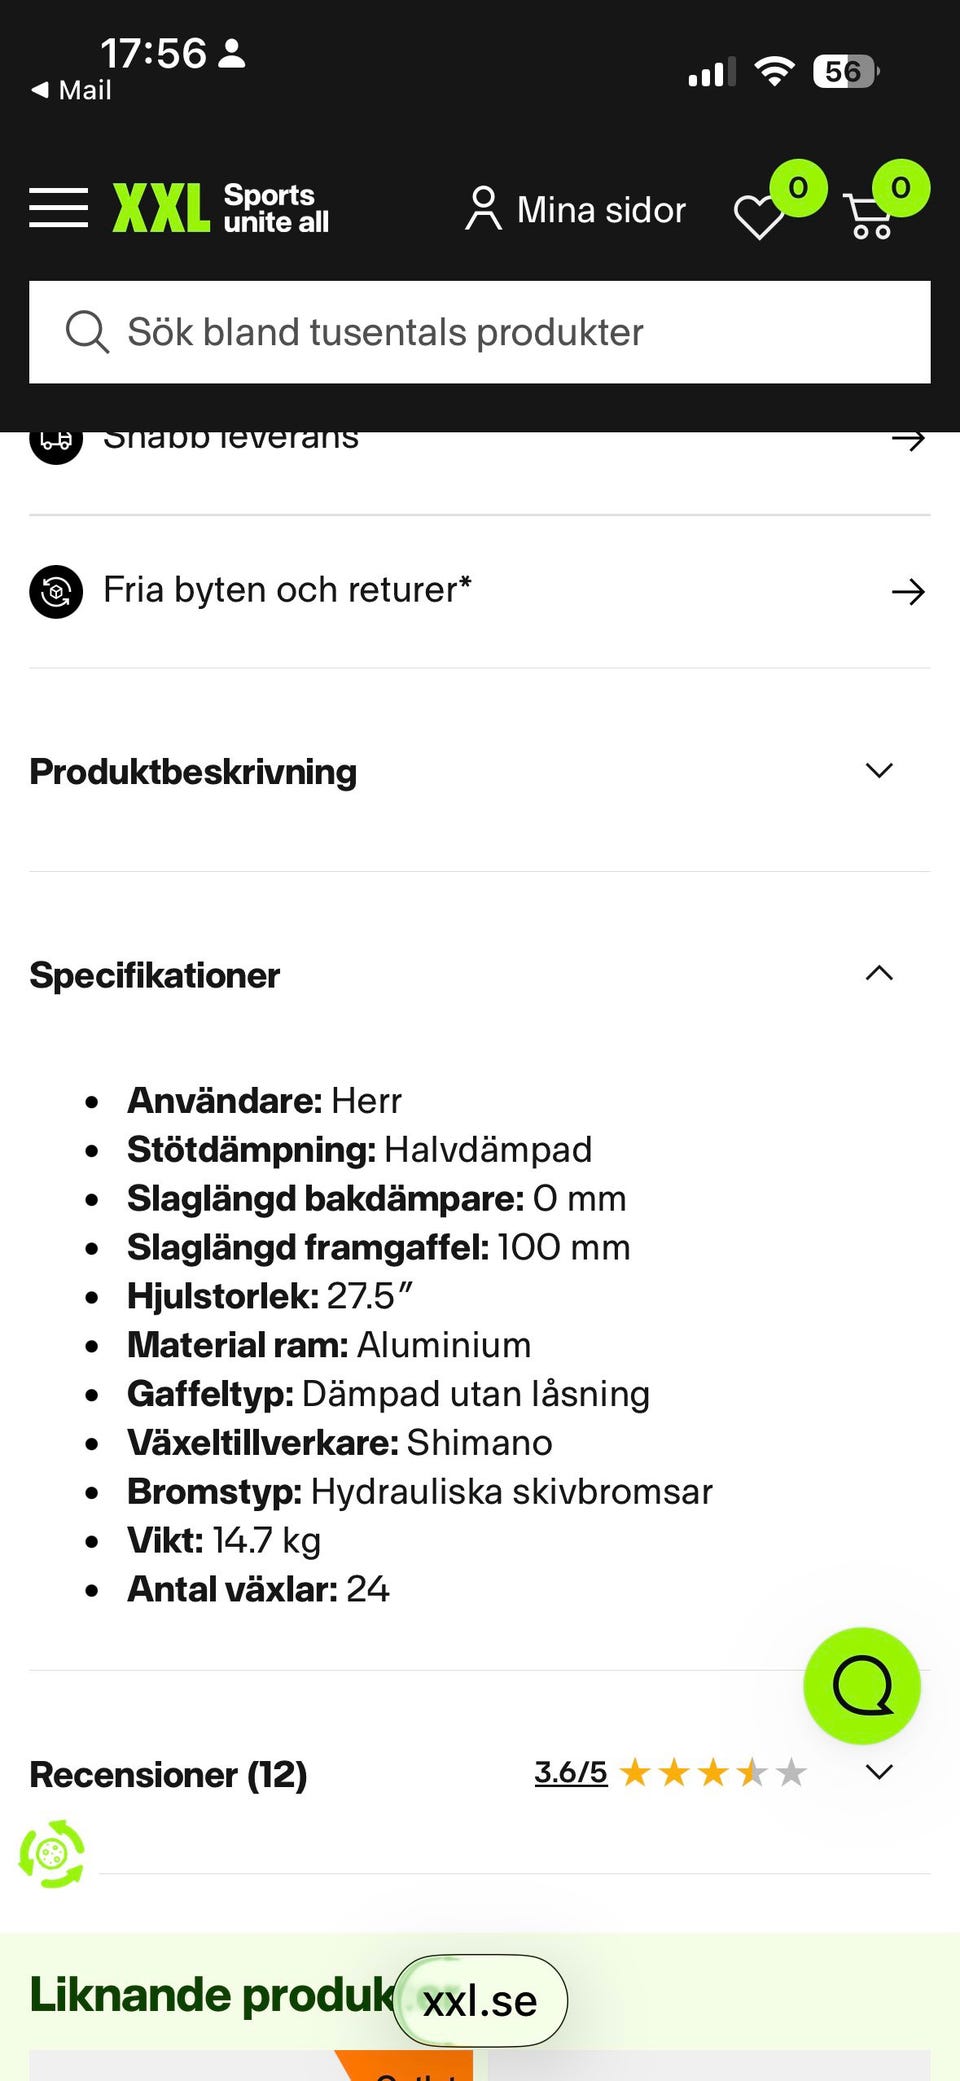Screen dimensions: 960x2081
Task: Expand the Recensioner chevron
Action: point(878,1772)
